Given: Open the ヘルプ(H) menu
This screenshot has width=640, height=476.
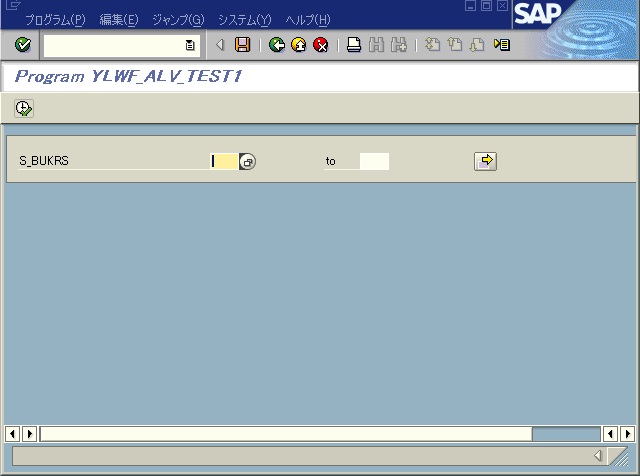Looking at the screenshot, I should tap(307, 20).
